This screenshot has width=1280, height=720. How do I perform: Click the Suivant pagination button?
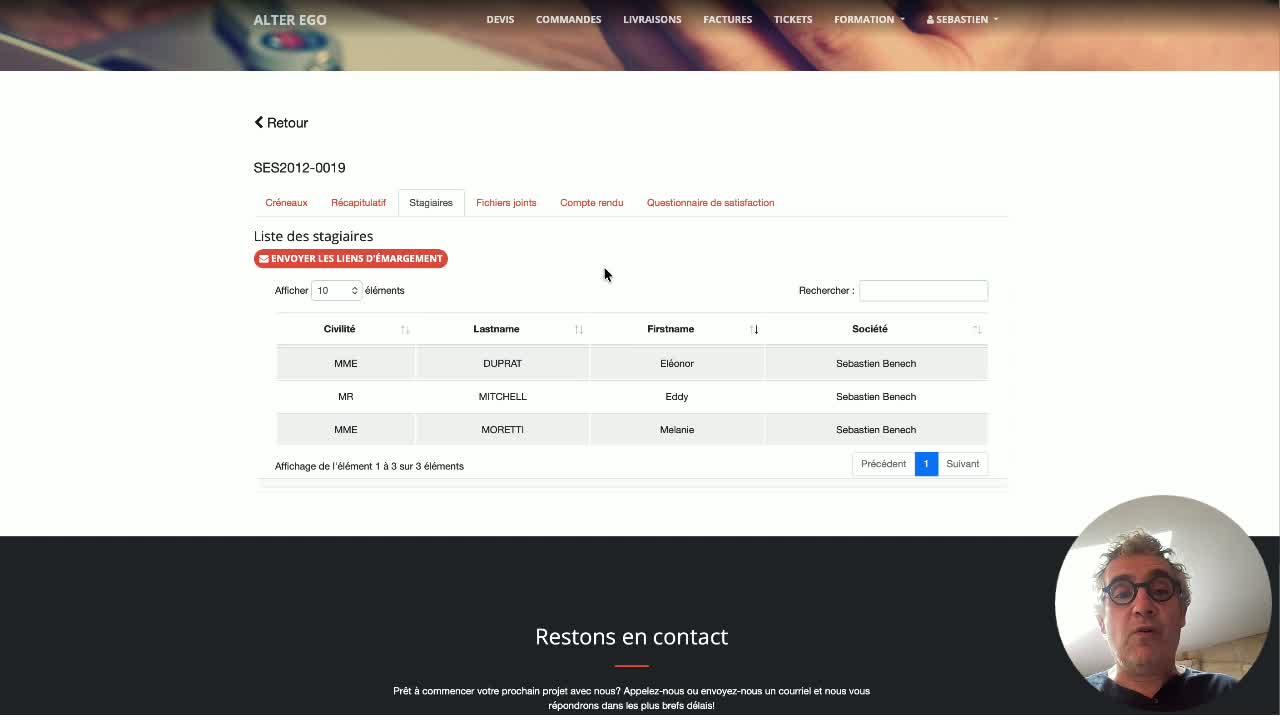coord(963,464)
